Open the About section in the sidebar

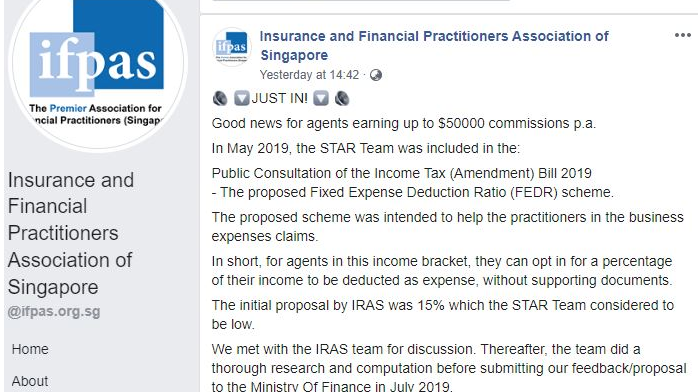pyautogui.click(x=30, y=381)
